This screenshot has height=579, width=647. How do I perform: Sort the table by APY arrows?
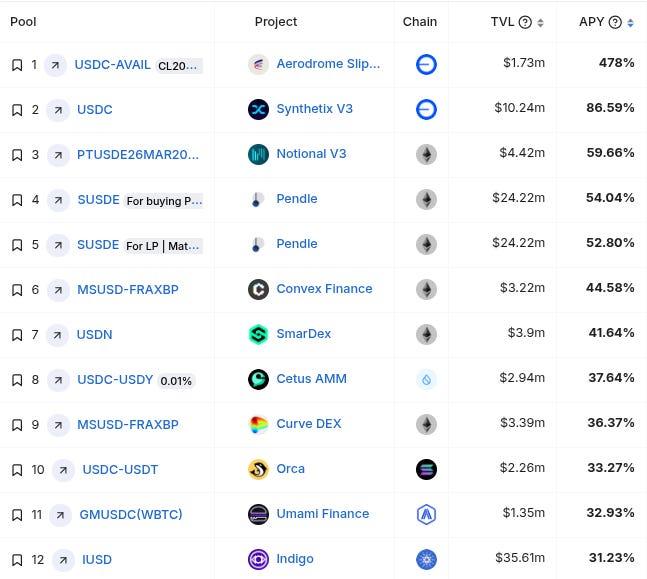coord(630,23)
